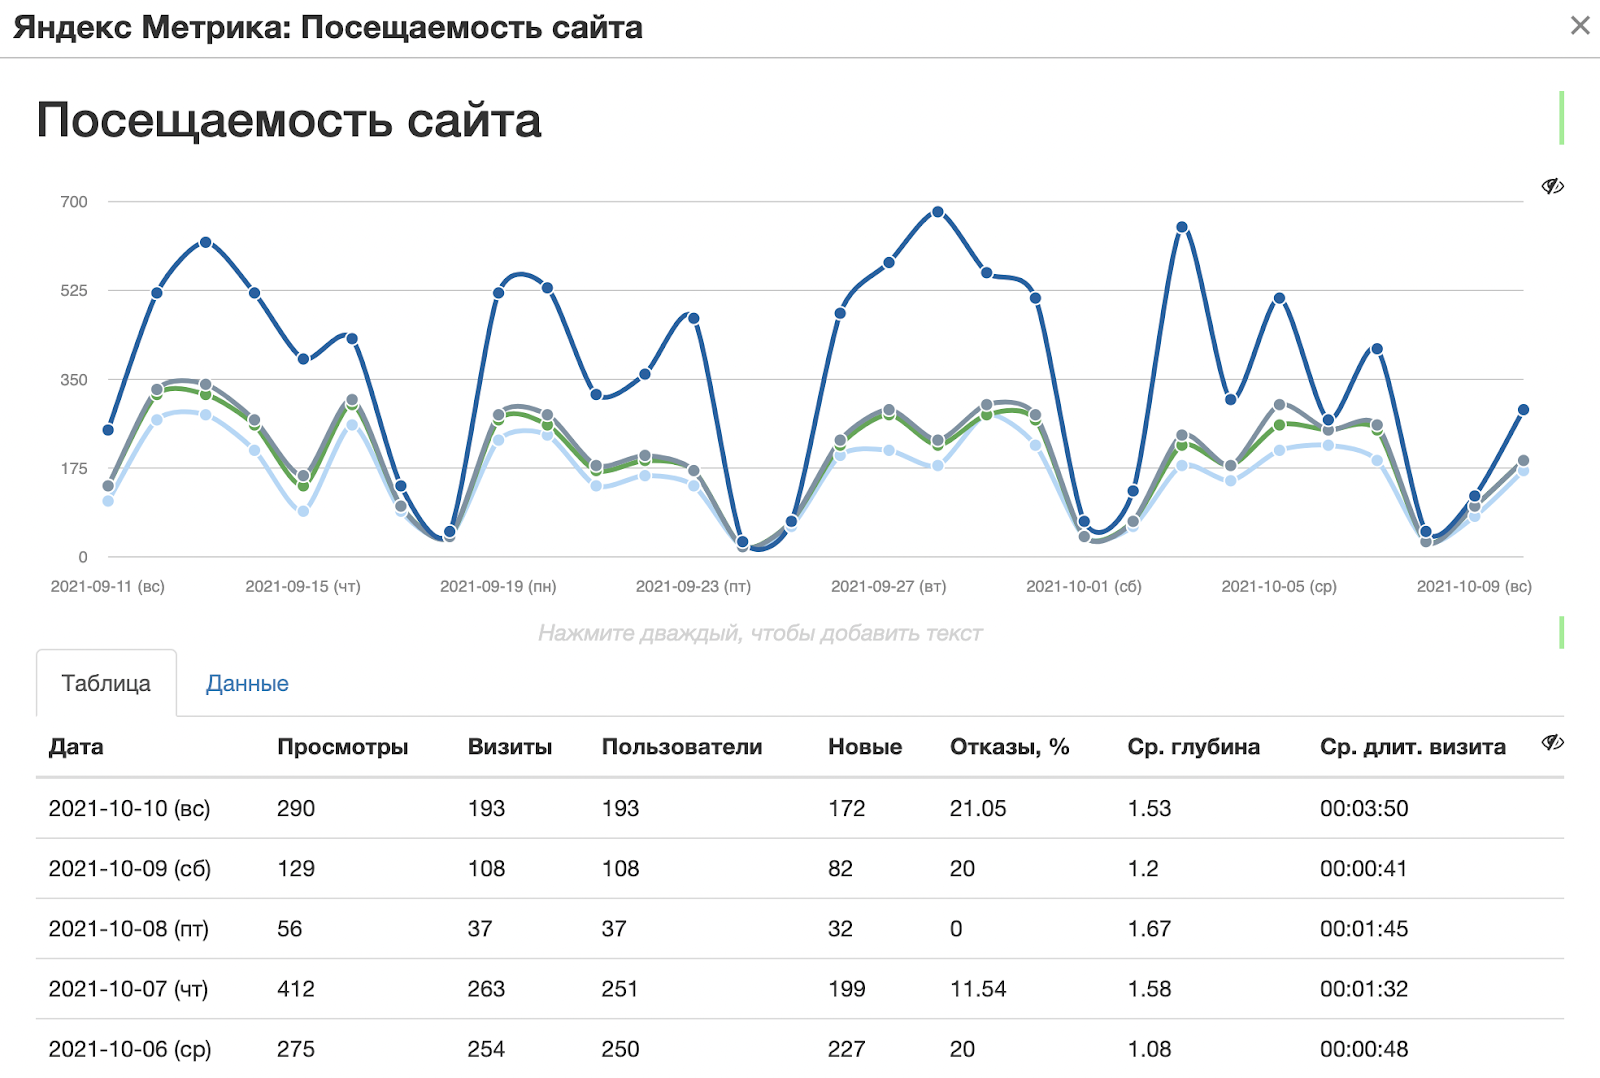Click visit duration 00:03:50

1364,808
